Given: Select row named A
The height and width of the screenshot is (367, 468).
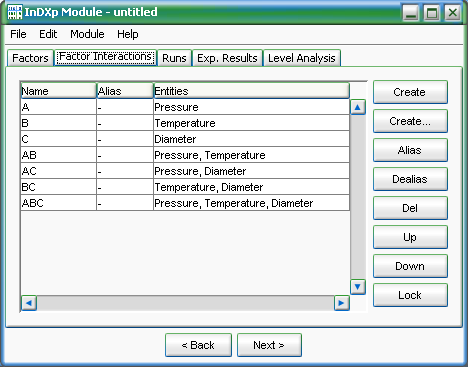Looking at the screenshot, I should [58, 107].
